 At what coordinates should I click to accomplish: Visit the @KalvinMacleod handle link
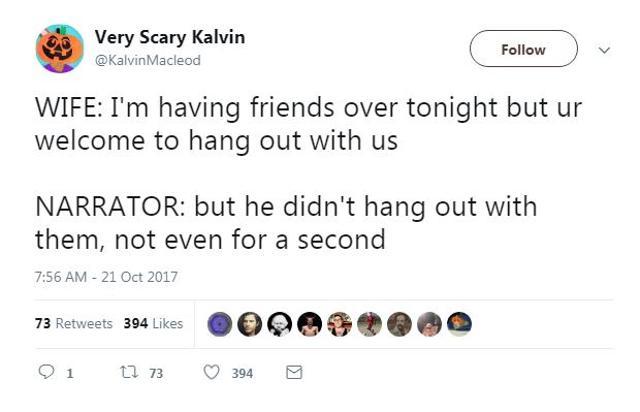(148, 60)
